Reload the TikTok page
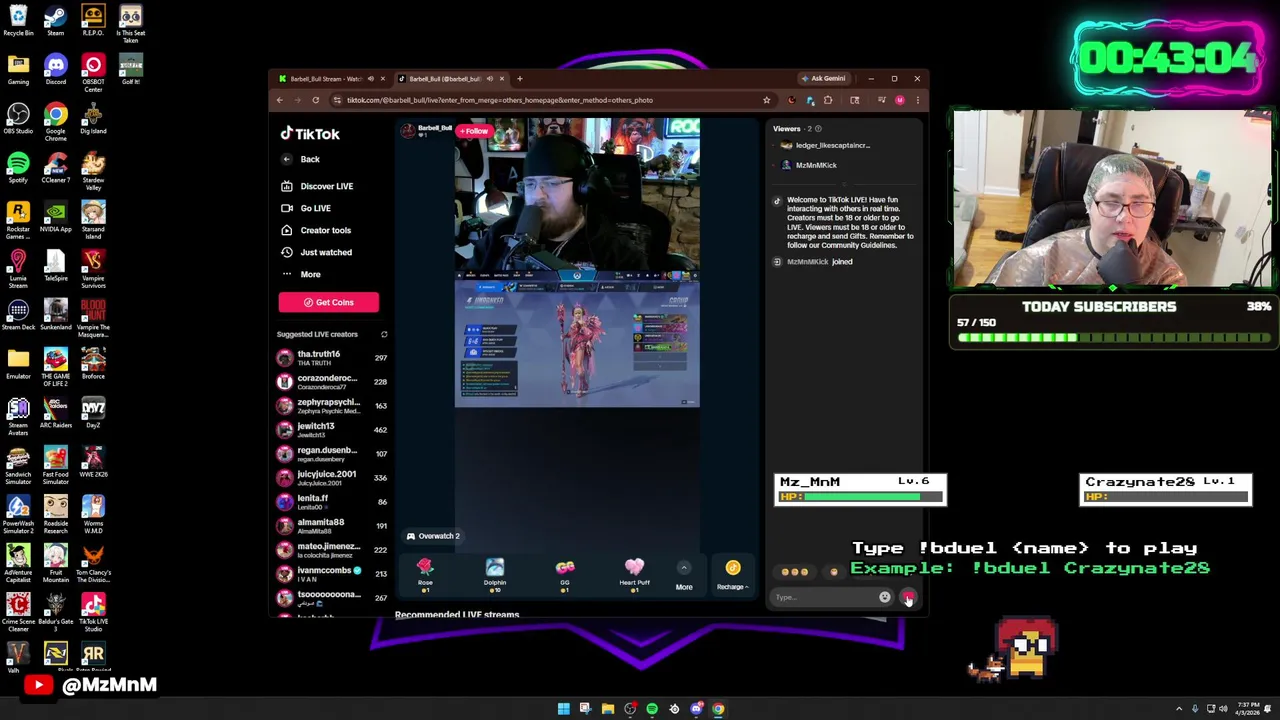Image resolution: width=1280 pixels, height=720 pixels. (x=315, y=100)
